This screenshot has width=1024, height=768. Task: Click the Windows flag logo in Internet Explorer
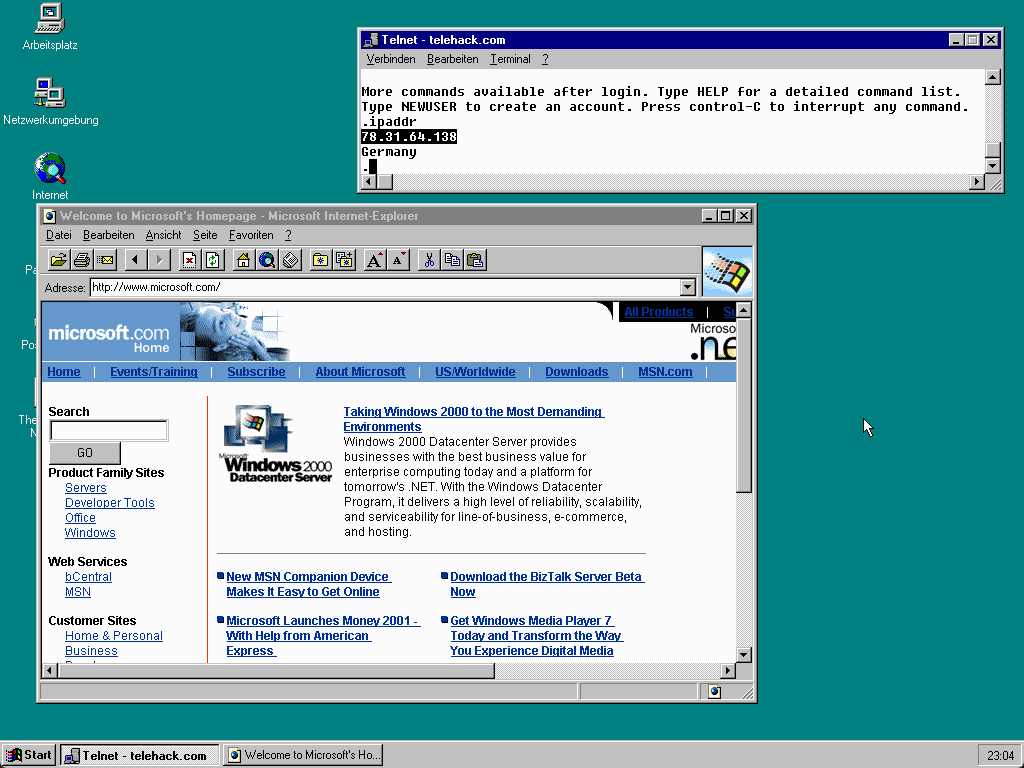[728, 272]
